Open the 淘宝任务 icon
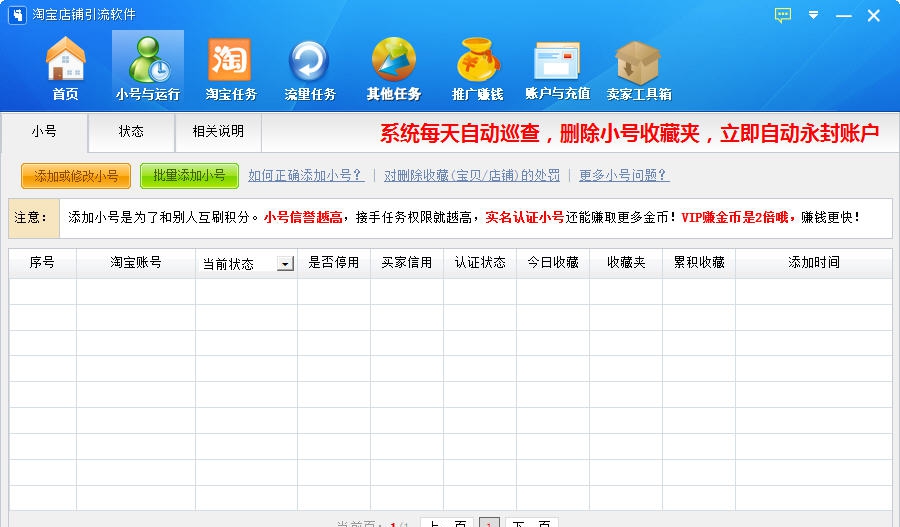 pos(231,68)
